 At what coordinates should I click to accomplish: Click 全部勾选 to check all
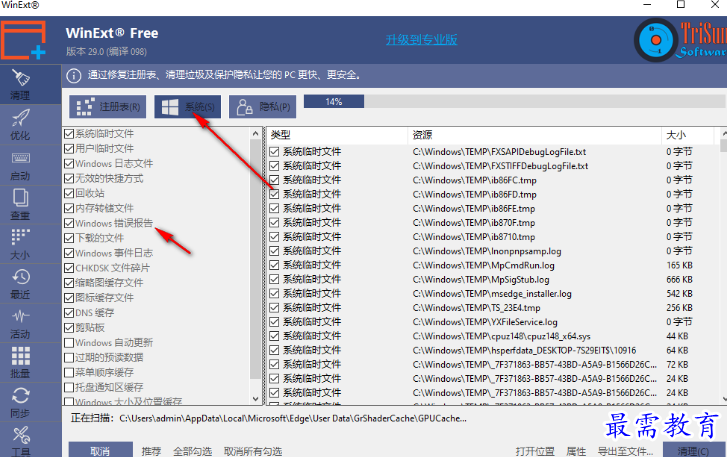[x=192, y=451]
